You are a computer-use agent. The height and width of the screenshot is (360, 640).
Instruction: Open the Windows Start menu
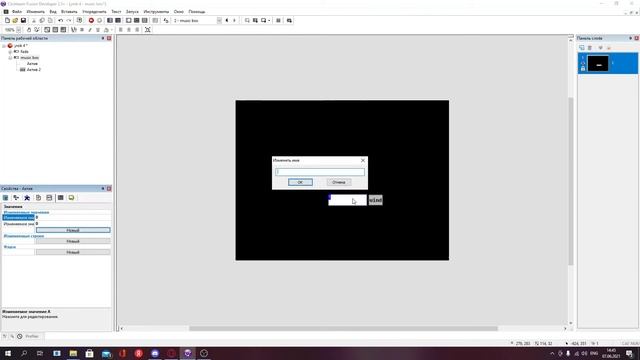point(8,353)
